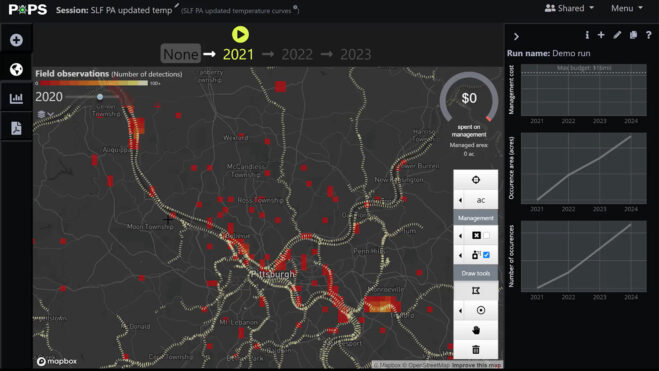Edit the session name with the pencil icon
This screenshot has height=371, width=659.
pyautogui.click(x=177, y=6)
